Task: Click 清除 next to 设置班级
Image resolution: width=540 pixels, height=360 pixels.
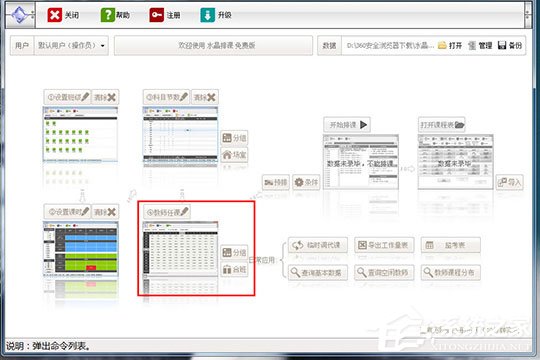Action: (105, 97)
